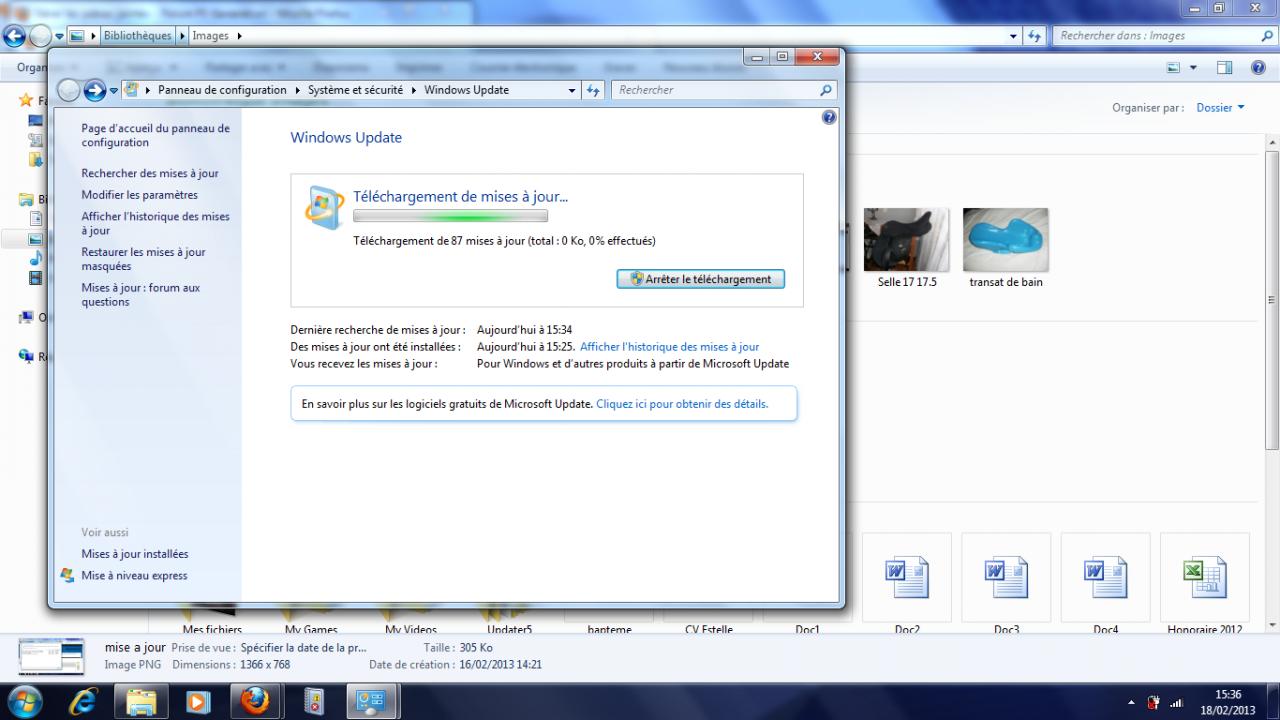Click the magnifier in 'Rechercher dans : Images'

[1268, 36]
